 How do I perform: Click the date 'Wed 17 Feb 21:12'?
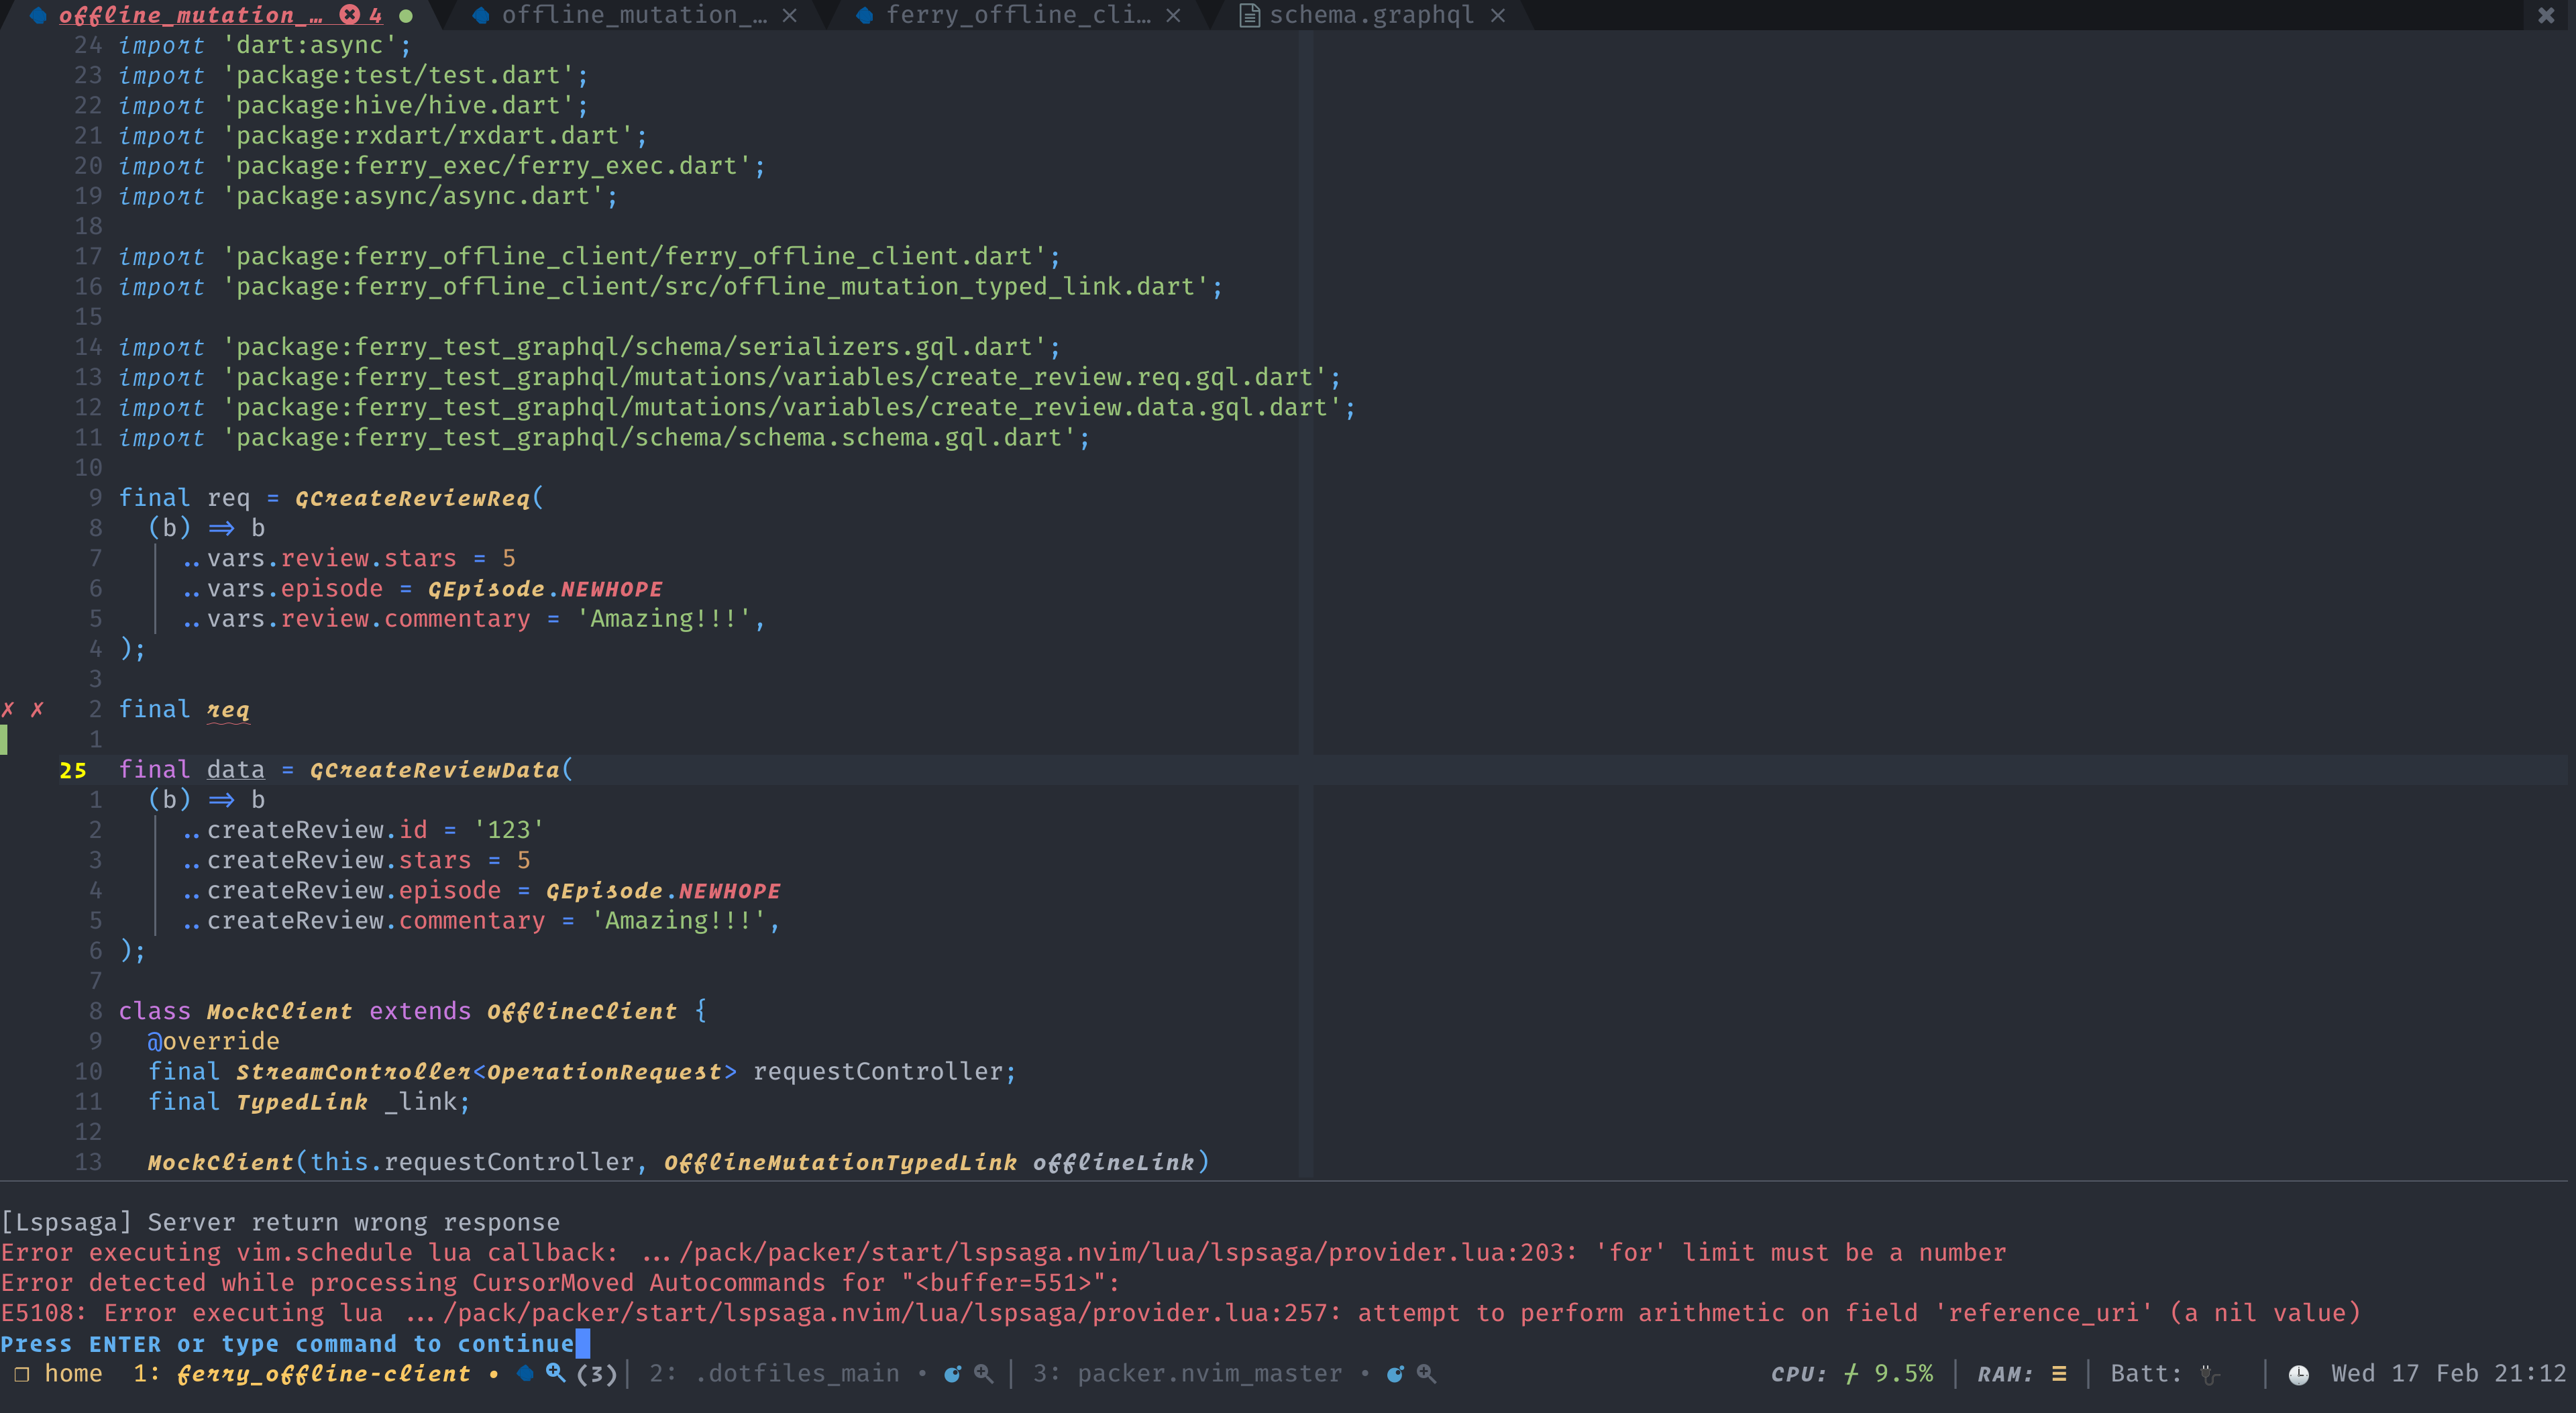tap(2449, 1374)
